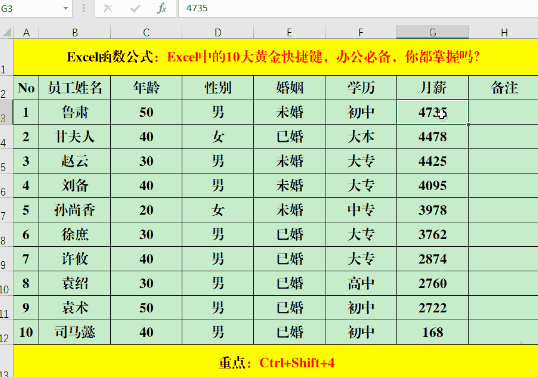This screenshot has height=377, width=538.
Task: Select the cell with name 司马懿
Action: point(75,332)
